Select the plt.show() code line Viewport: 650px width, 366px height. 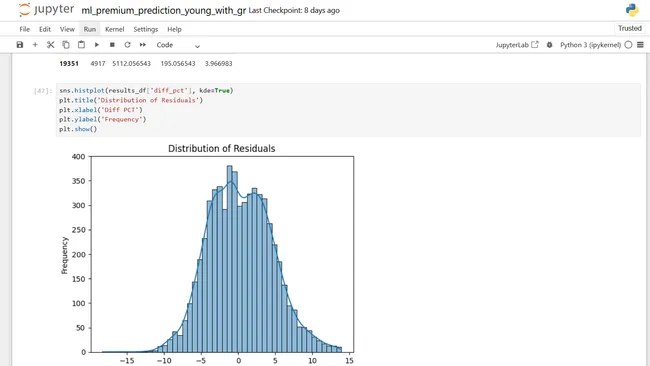pos(78,129)
